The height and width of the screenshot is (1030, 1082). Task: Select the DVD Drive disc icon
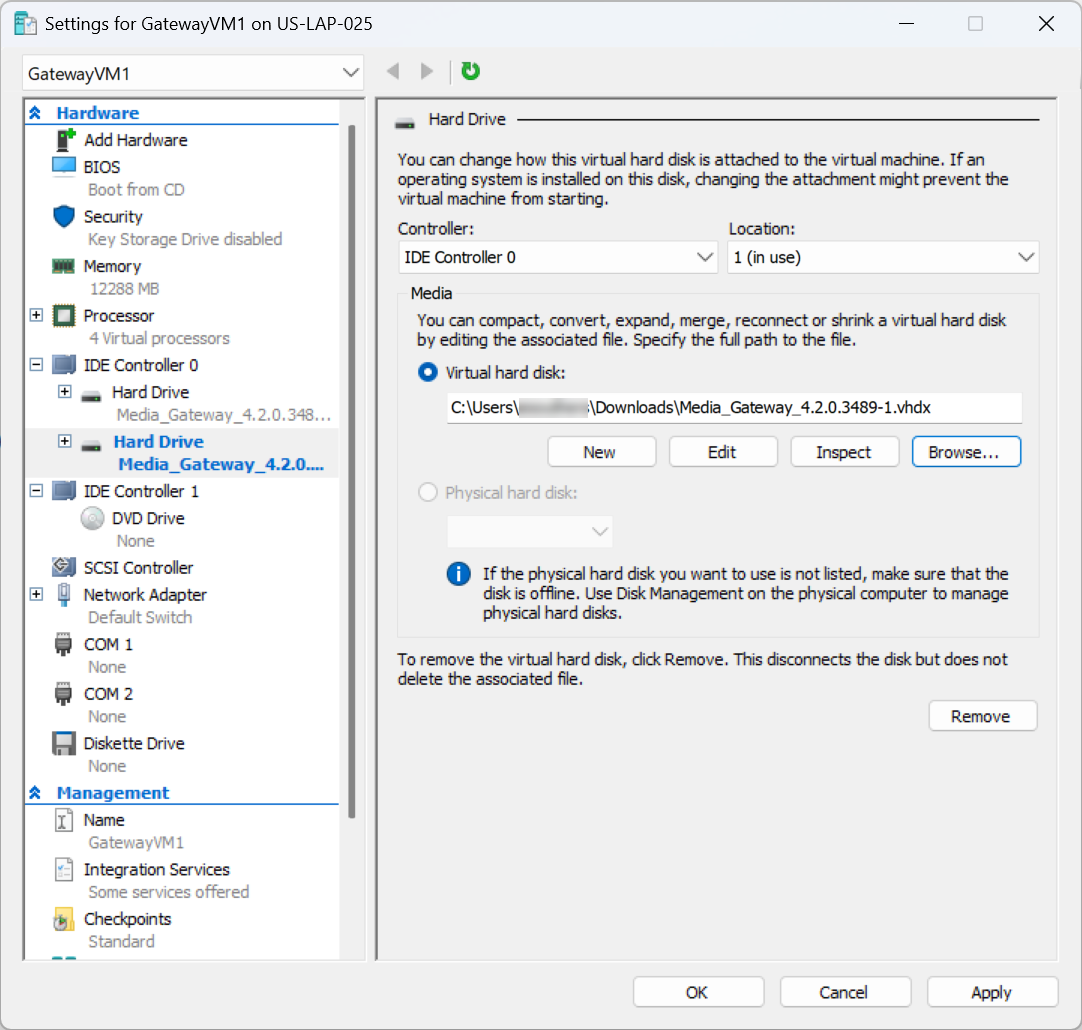tap(92, 518)
